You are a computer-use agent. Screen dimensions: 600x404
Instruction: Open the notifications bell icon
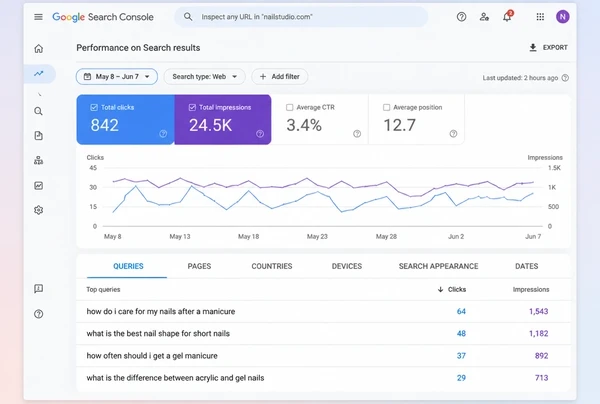pyautogui.click(x=507, y=17)
